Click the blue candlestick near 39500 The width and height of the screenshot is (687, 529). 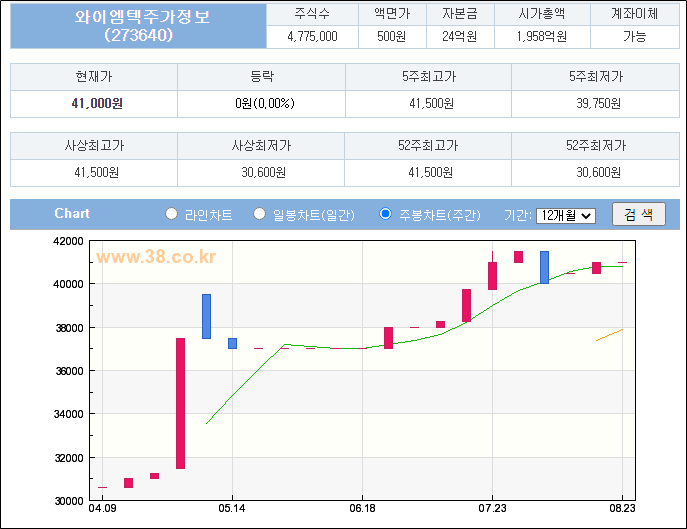coord(206,316)
